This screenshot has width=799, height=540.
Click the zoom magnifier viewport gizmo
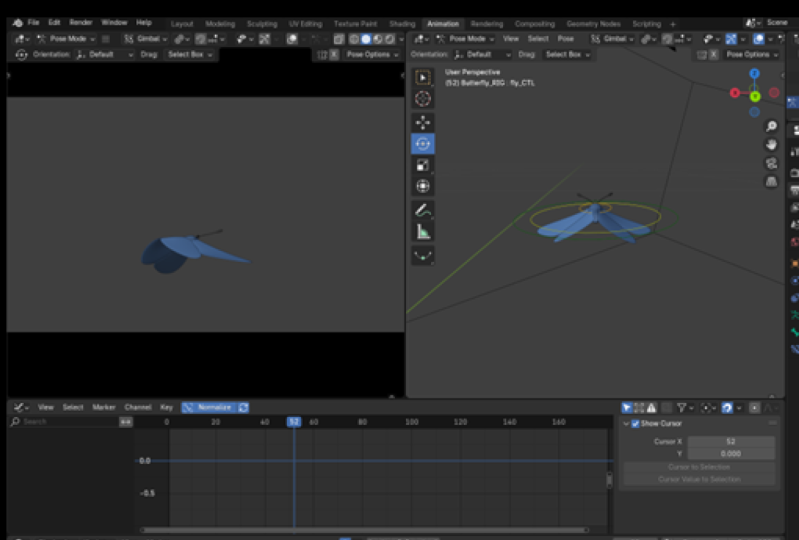[x=771, y=126]
